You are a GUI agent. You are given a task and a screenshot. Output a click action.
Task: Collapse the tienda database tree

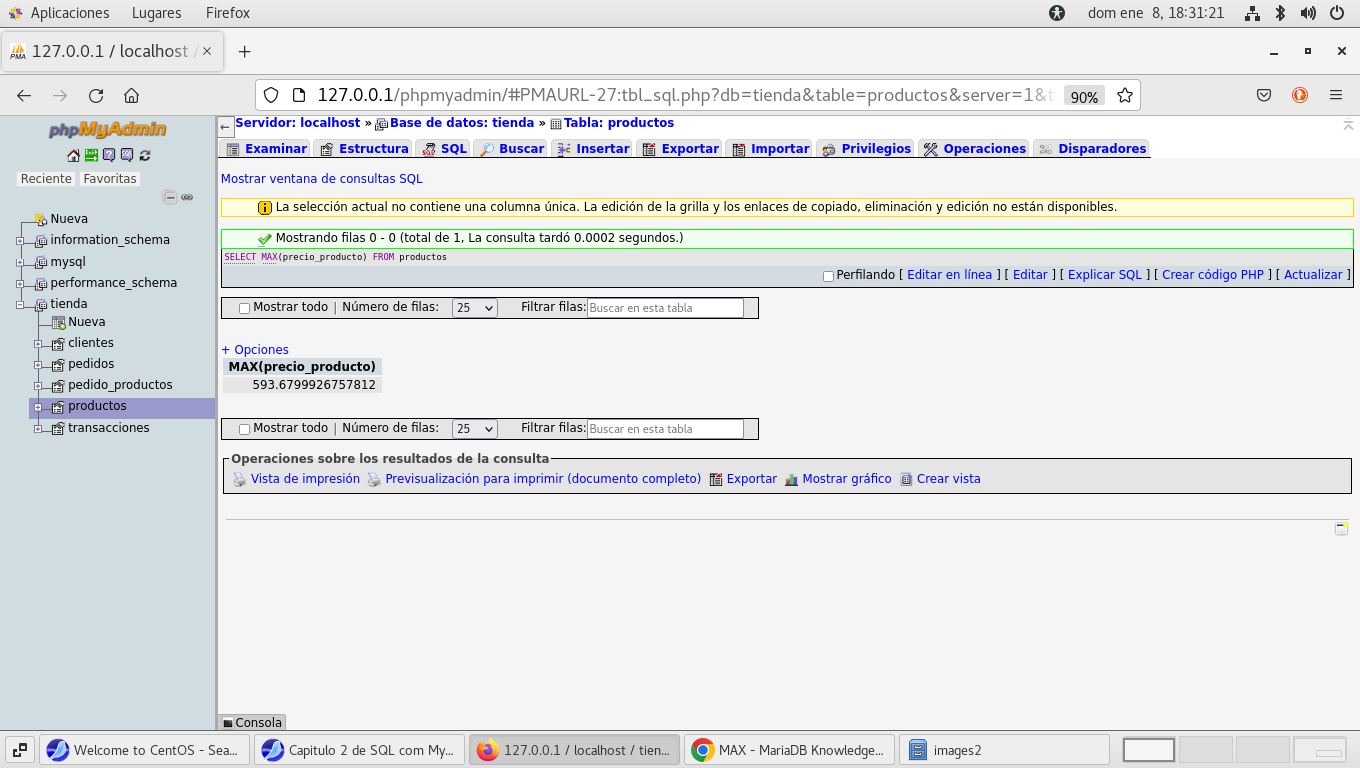coord(20,305)
